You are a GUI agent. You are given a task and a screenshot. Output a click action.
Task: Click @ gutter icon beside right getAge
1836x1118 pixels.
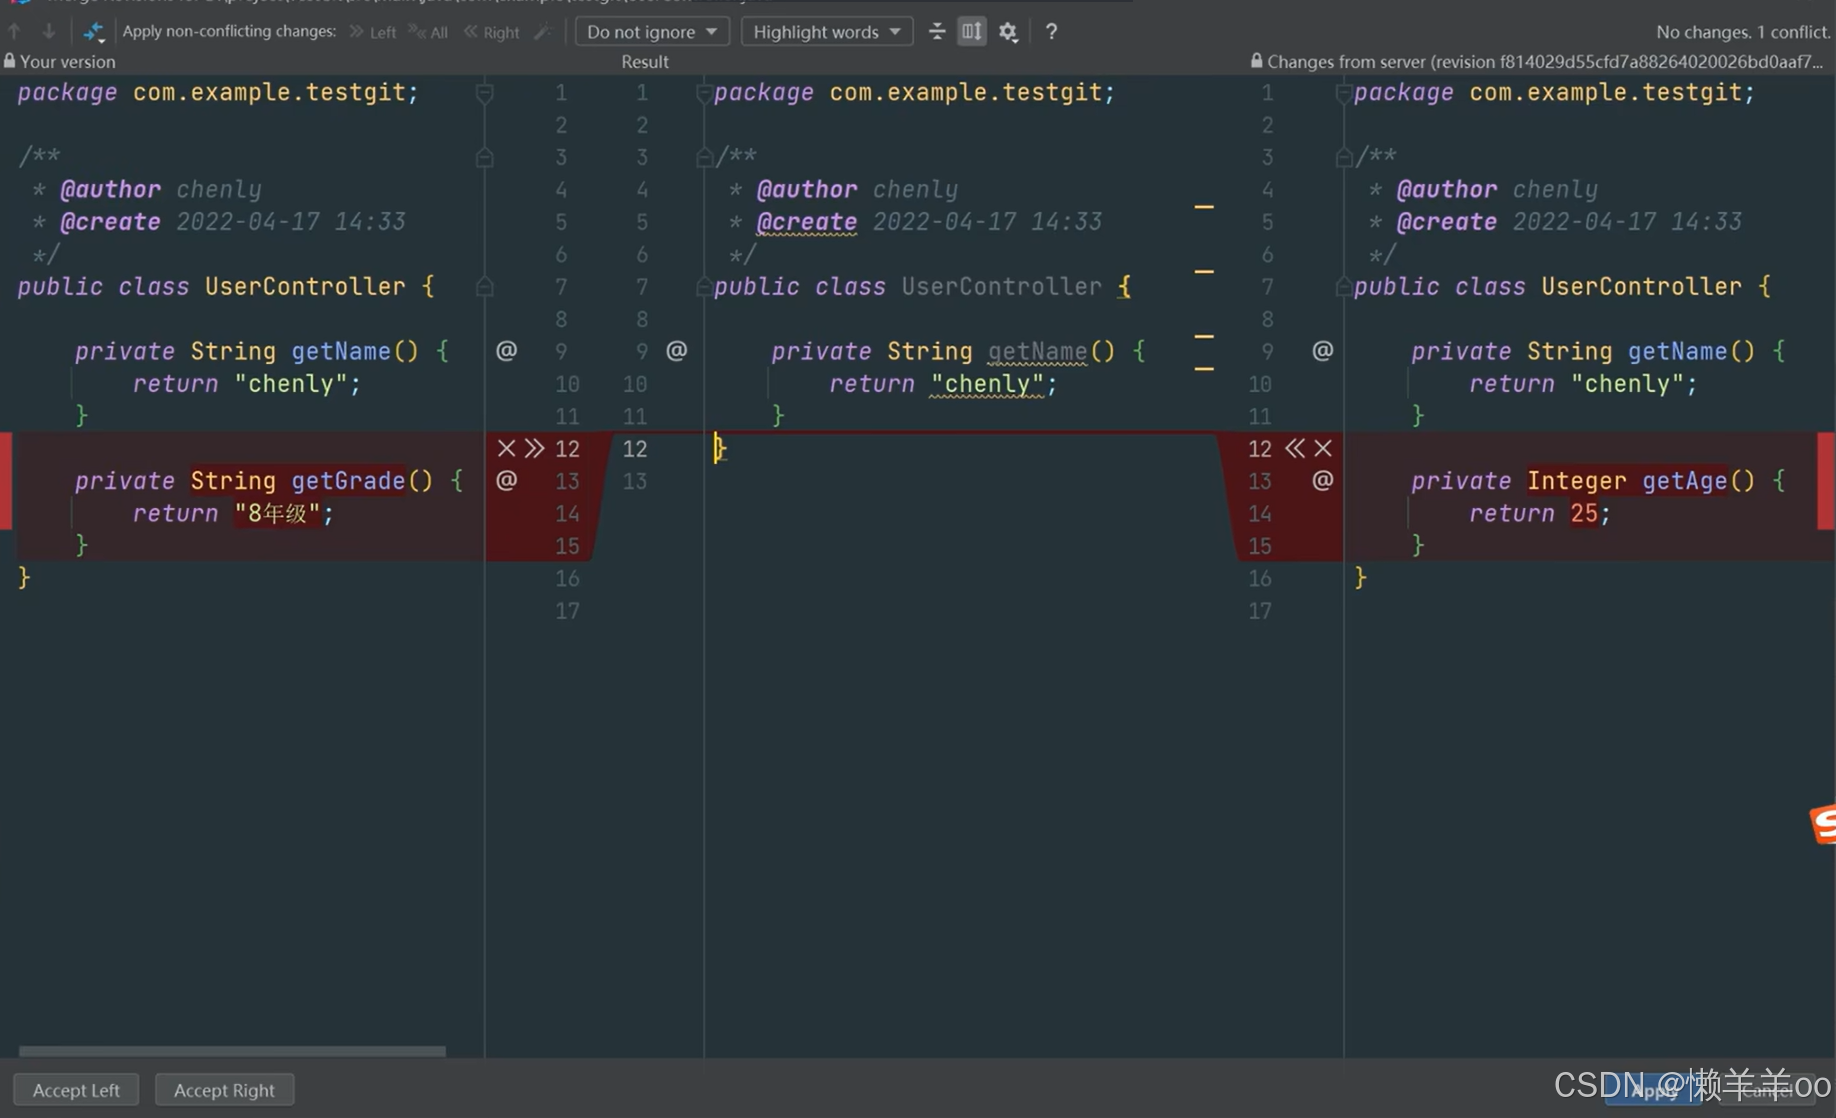click(1323, 481)
